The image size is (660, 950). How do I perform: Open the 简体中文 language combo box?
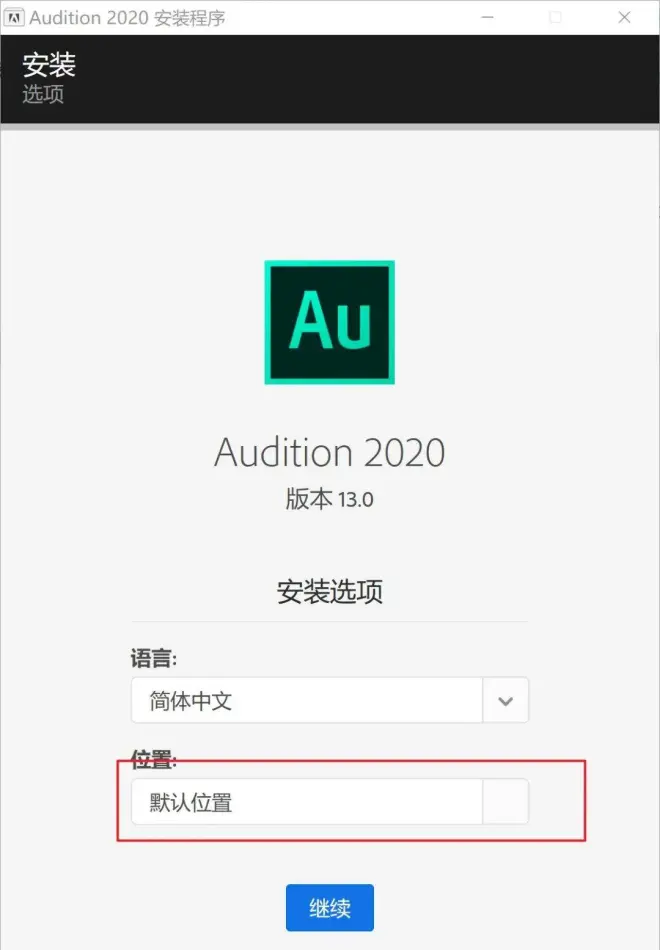tap(307, 701)
